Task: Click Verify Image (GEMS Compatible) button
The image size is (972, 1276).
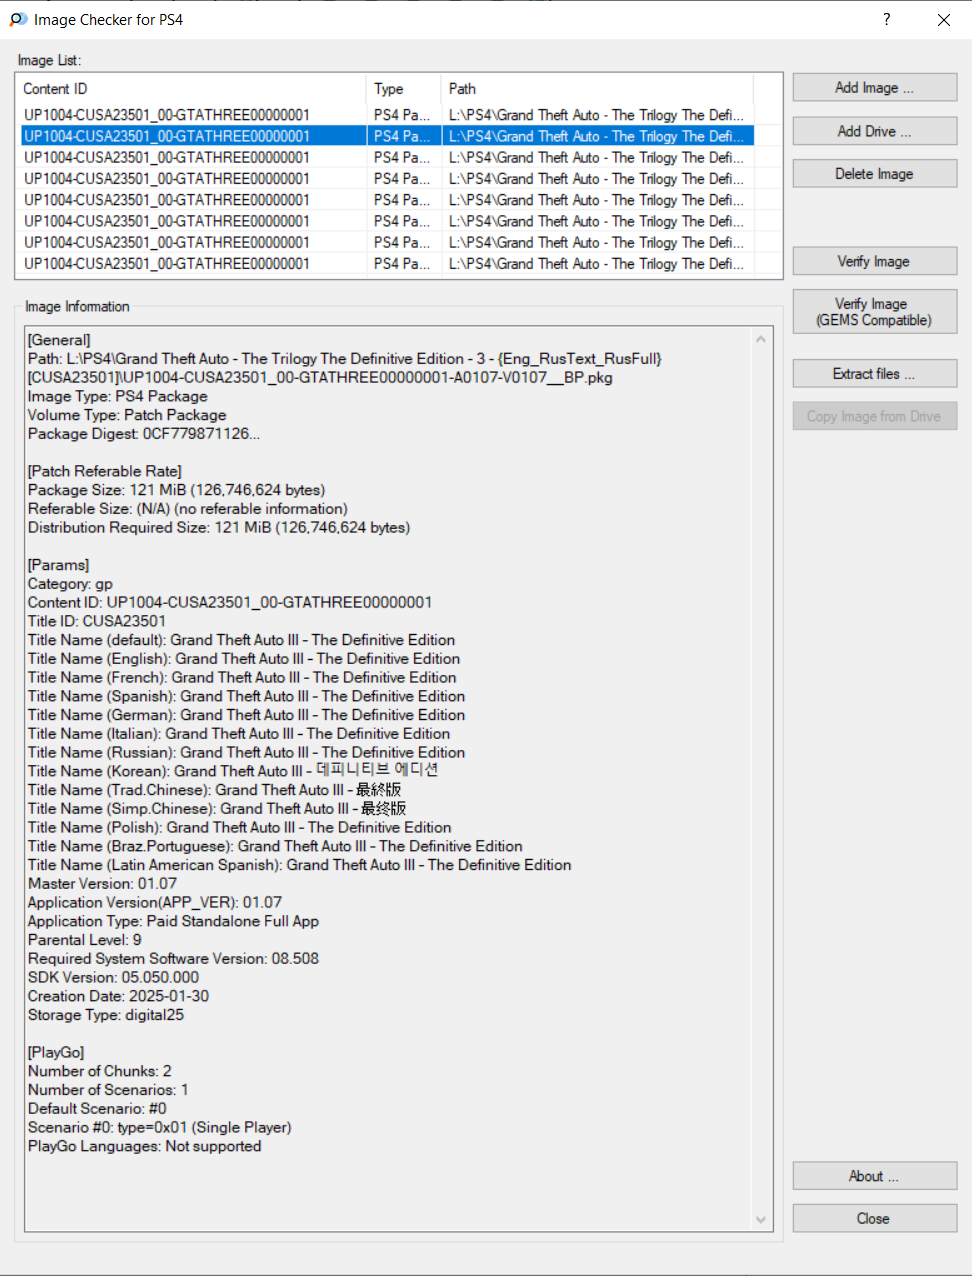Action: pos(874,312)
